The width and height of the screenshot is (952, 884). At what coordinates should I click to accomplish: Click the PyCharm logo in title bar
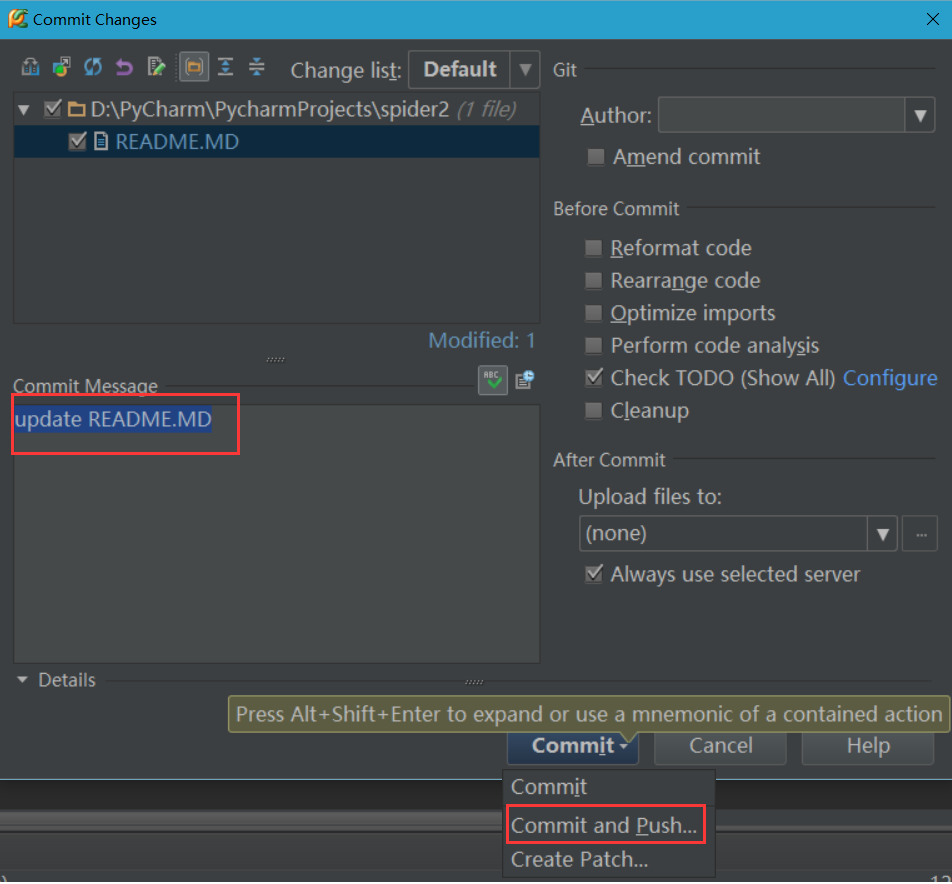[x=18, y=19]
